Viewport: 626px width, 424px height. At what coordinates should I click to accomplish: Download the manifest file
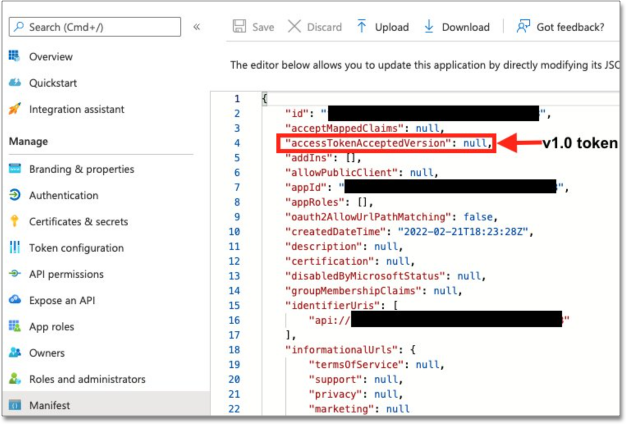(x=456, y=27)
